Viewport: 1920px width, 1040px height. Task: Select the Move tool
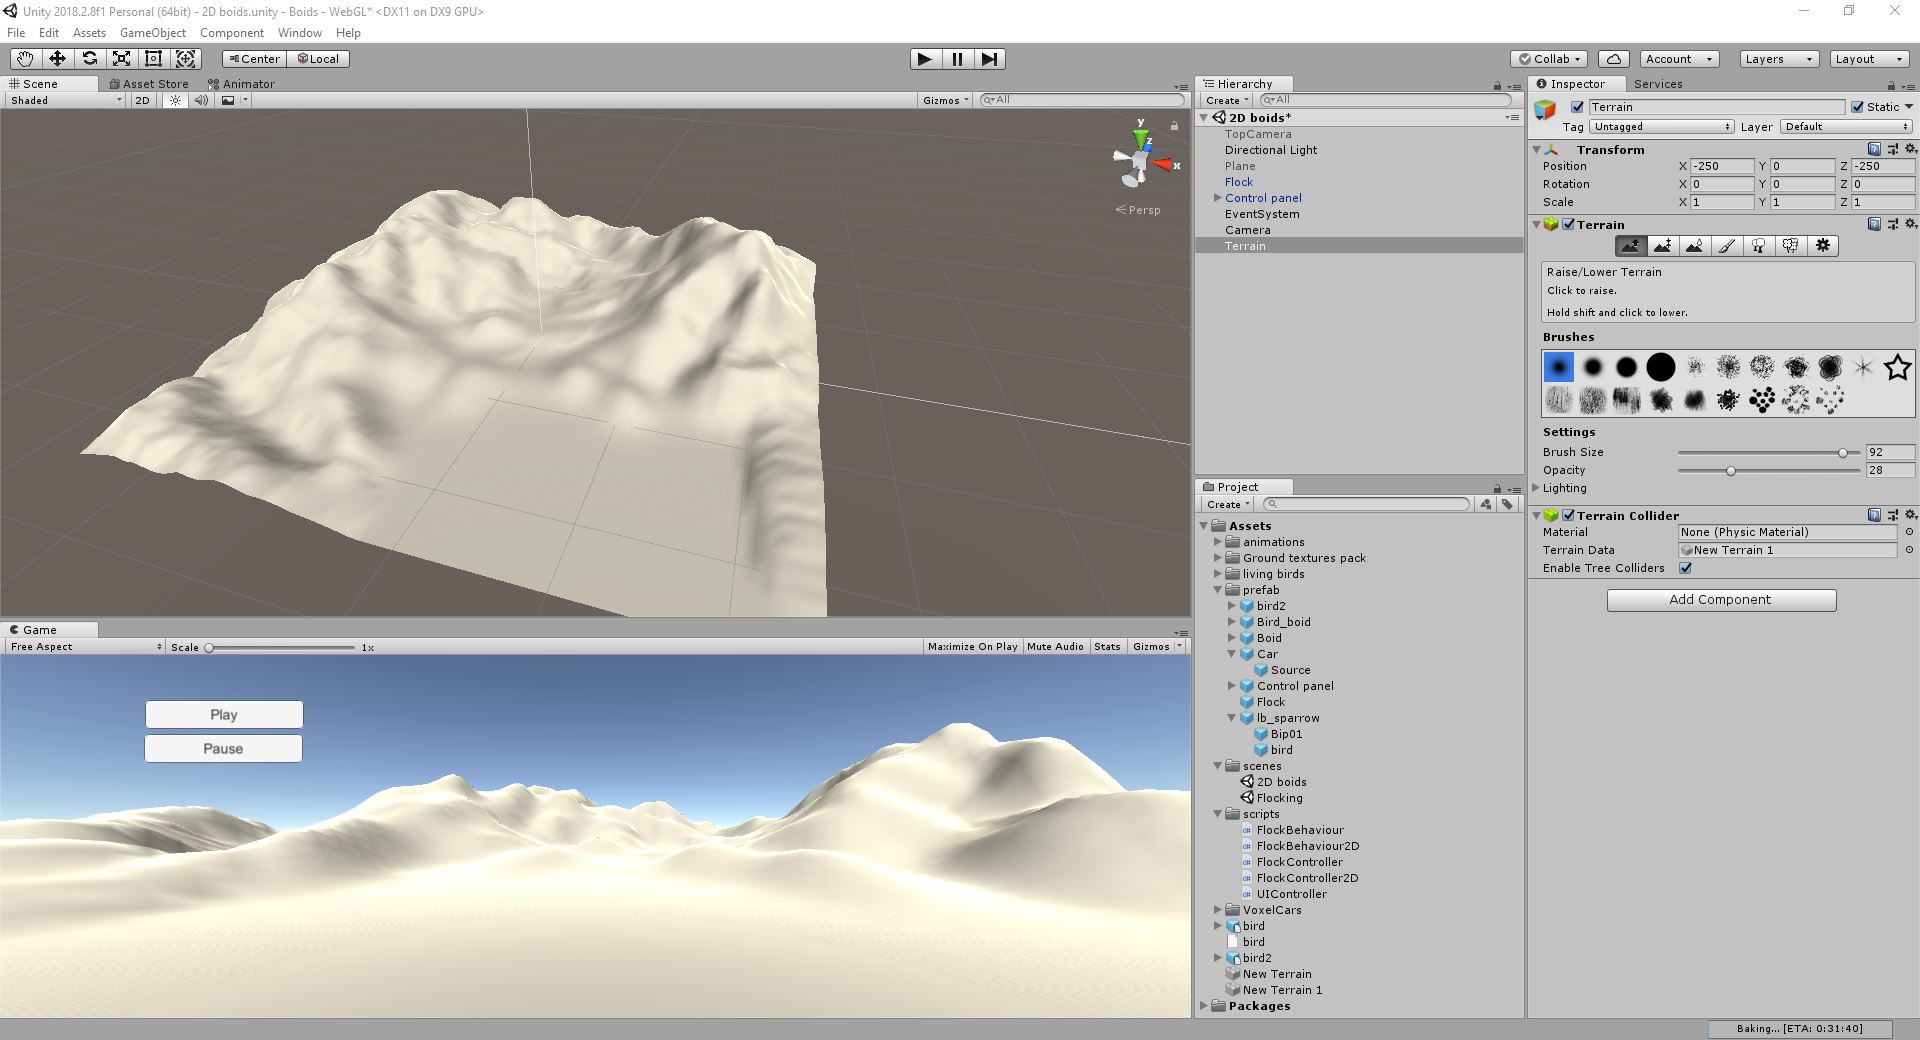coord(57,59)
